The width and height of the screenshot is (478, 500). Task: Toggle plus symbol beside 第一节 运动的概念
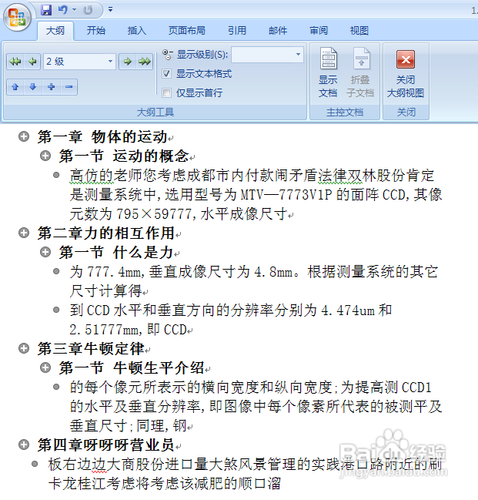pos(45,156)
